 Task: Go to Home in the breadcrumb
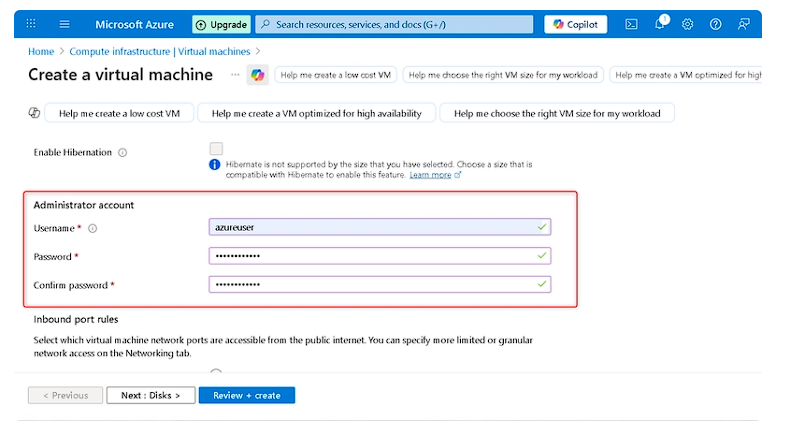tap(41, 50)
